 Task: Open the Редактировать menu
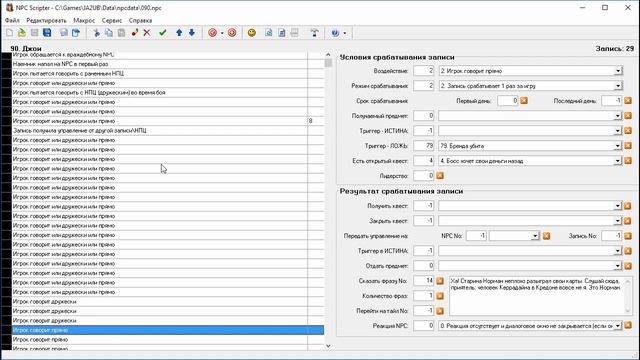tap(46, 20)
